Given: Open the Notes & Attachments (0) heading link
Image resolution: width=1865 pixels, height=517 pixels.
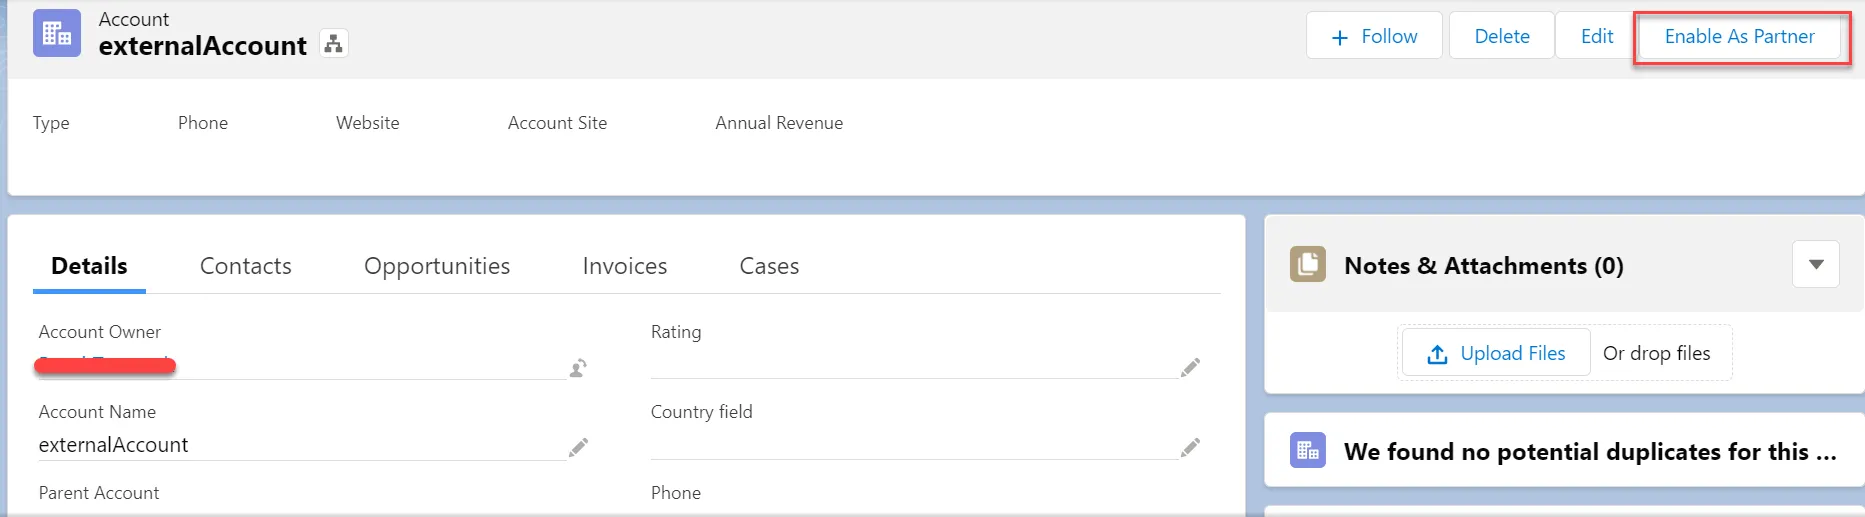Looking at the screenshot, I should click(1483, 266).
